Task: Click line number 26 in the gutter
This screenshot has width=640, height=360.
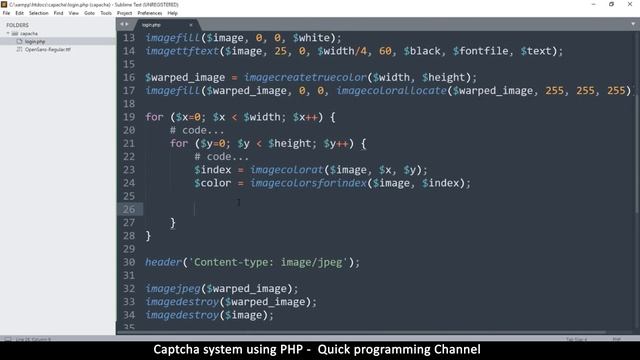Action: [x=129, y=209]
